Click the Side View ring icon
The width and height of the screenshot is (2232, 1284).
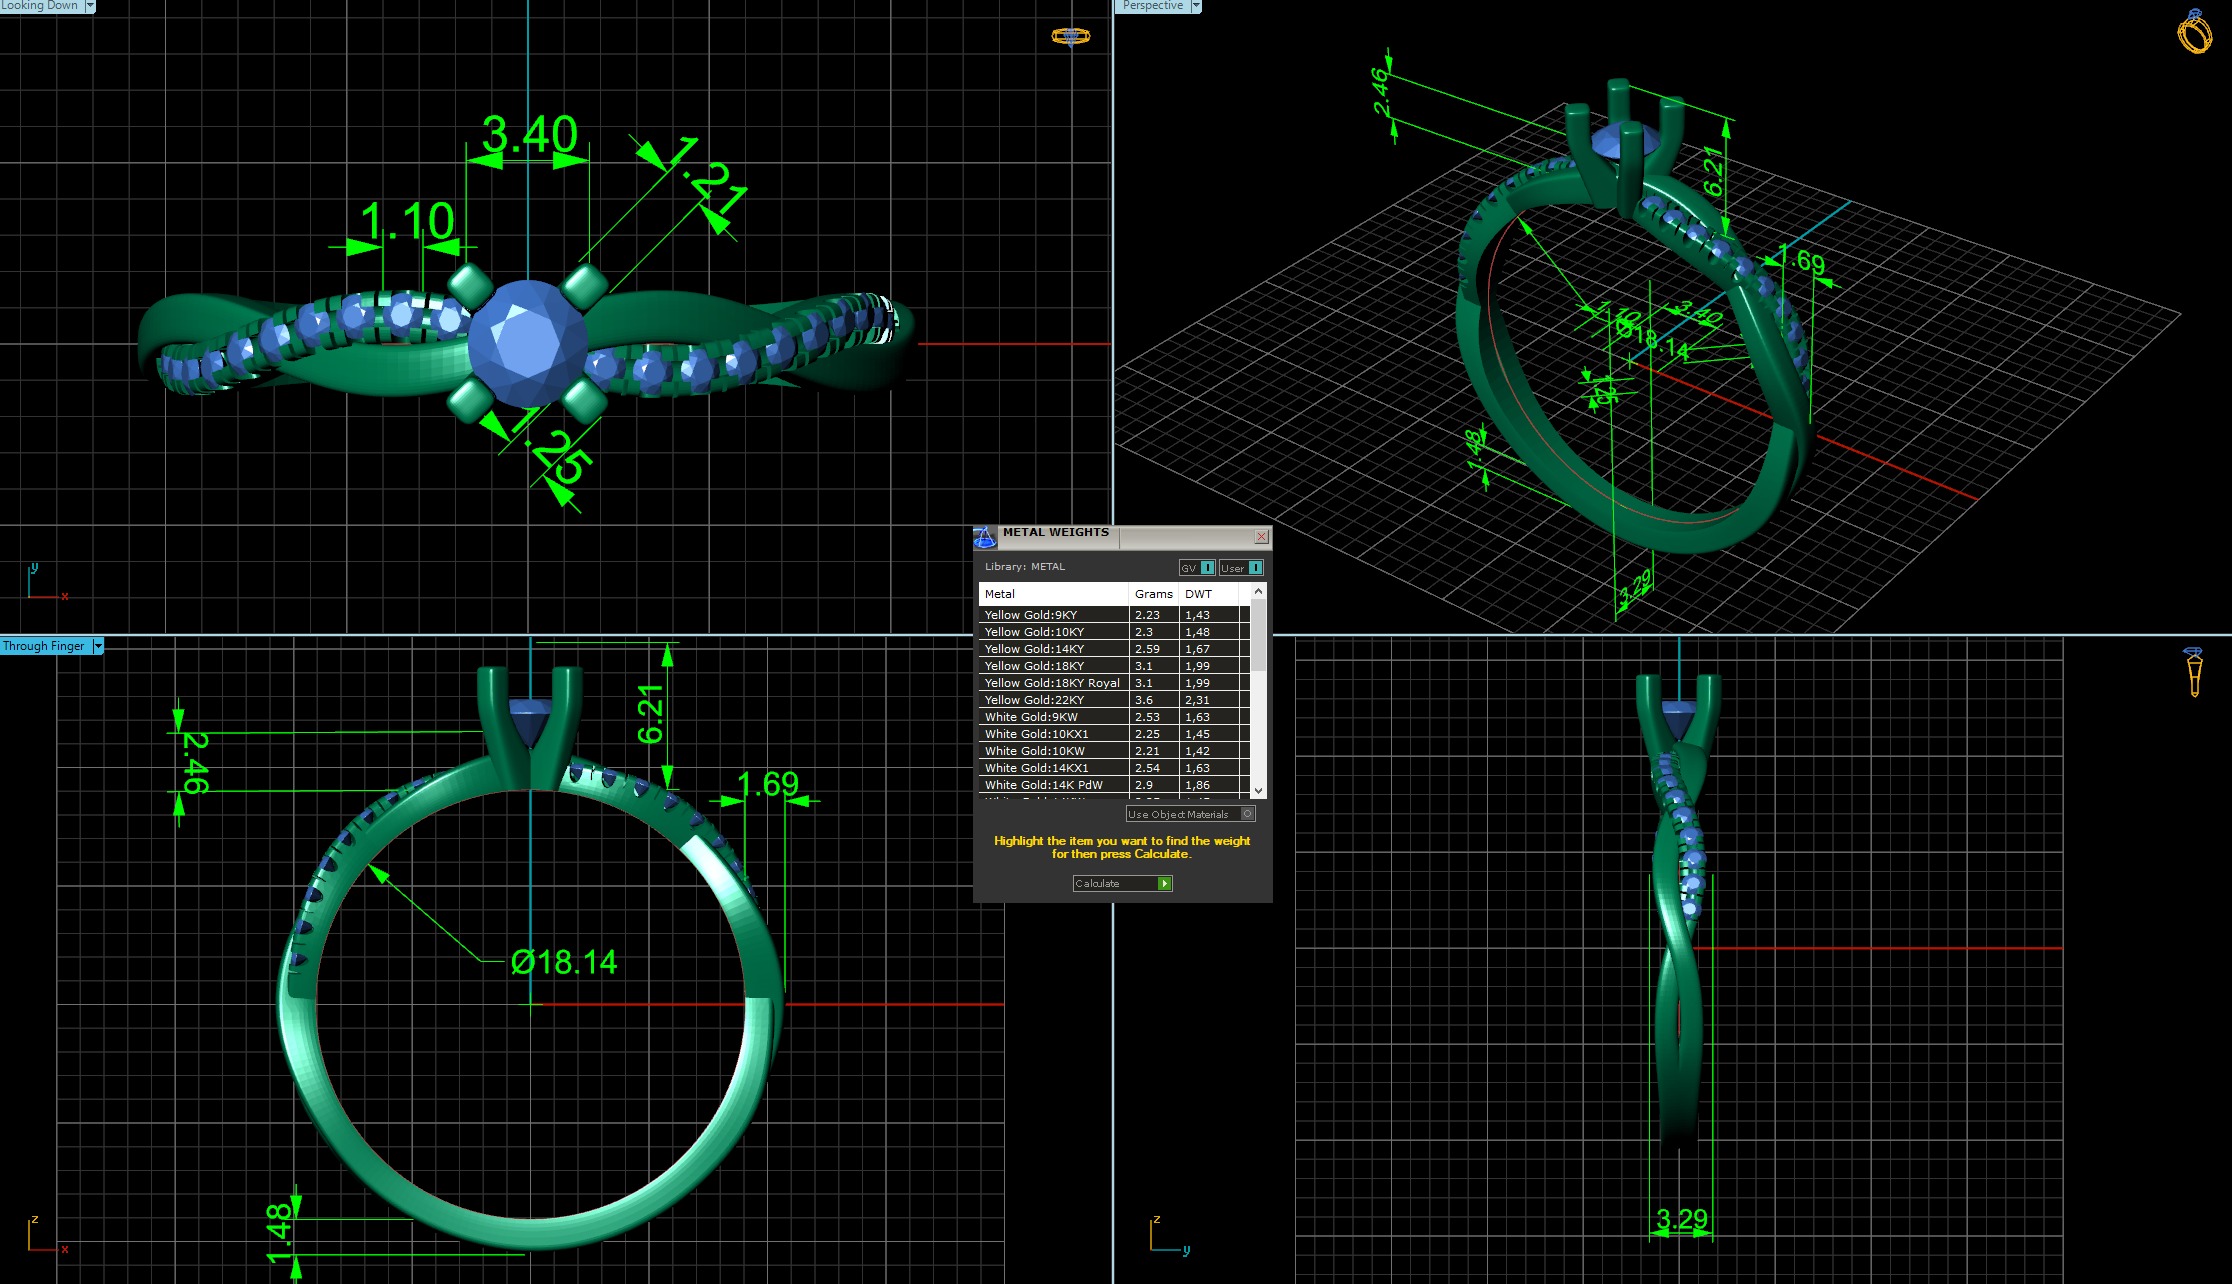tap(2194, 671)
